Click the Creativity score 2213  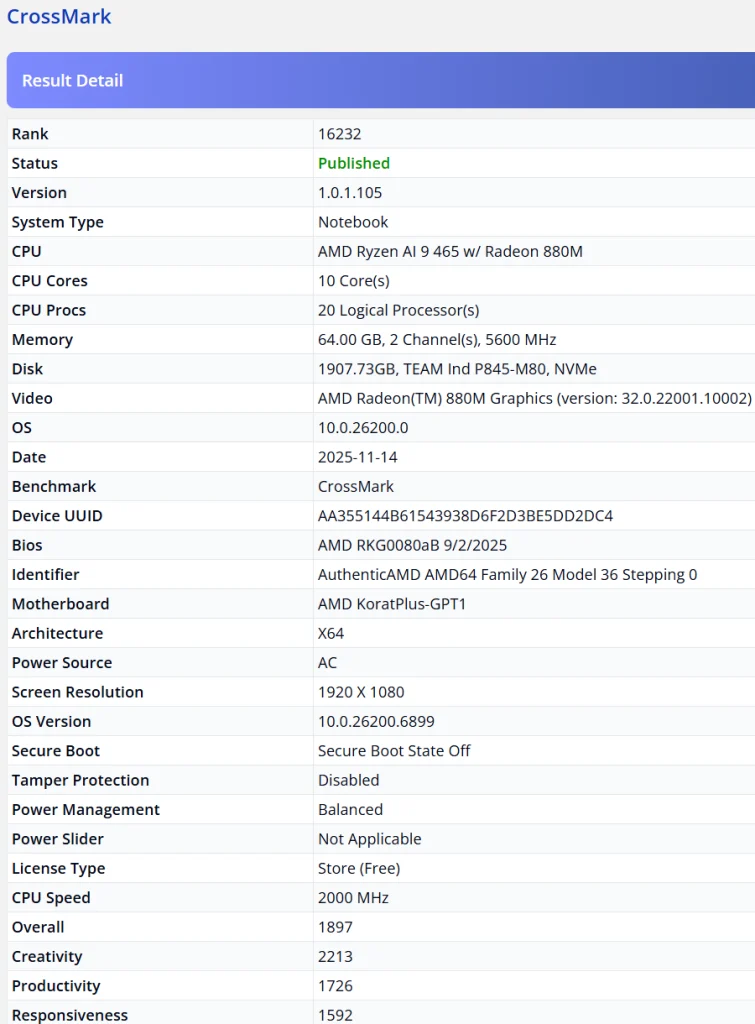[x=336, y=957]
